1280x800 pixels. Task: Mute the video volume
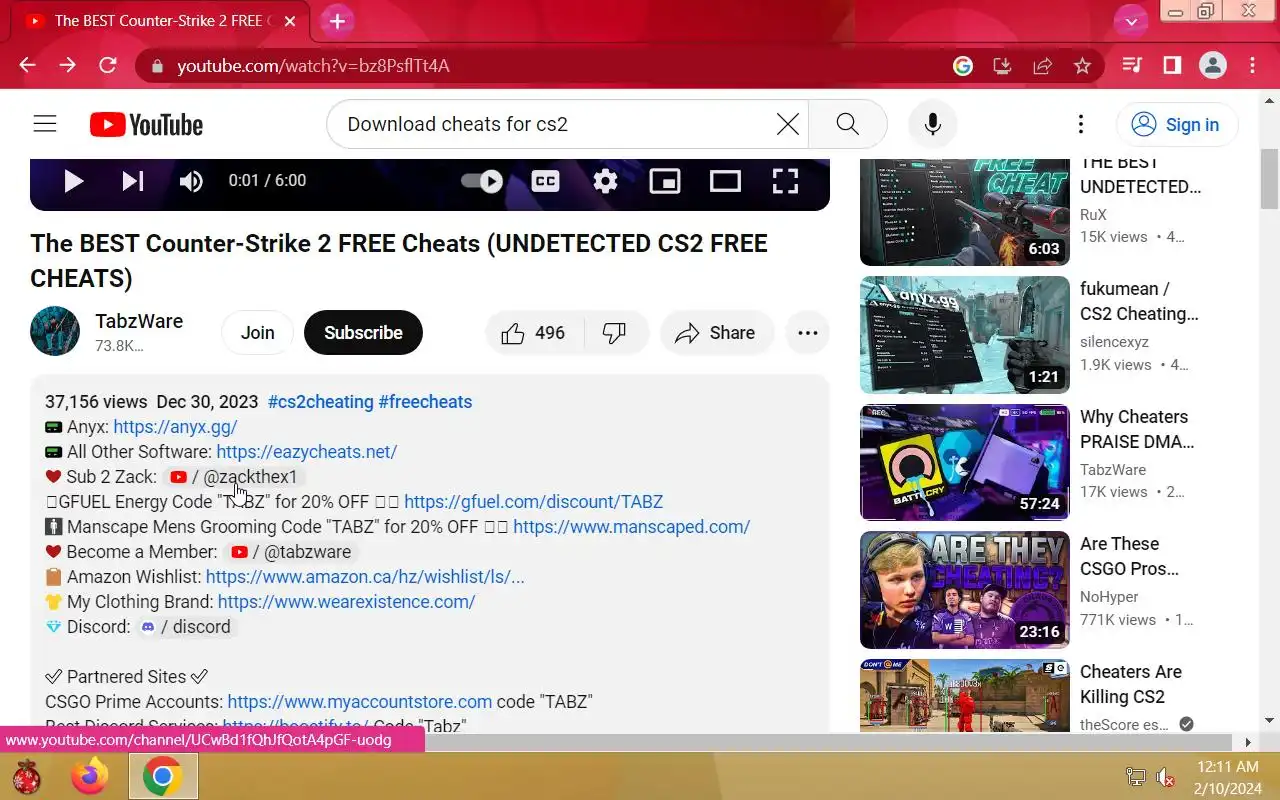pyautogui.click(x=191, y=181)
